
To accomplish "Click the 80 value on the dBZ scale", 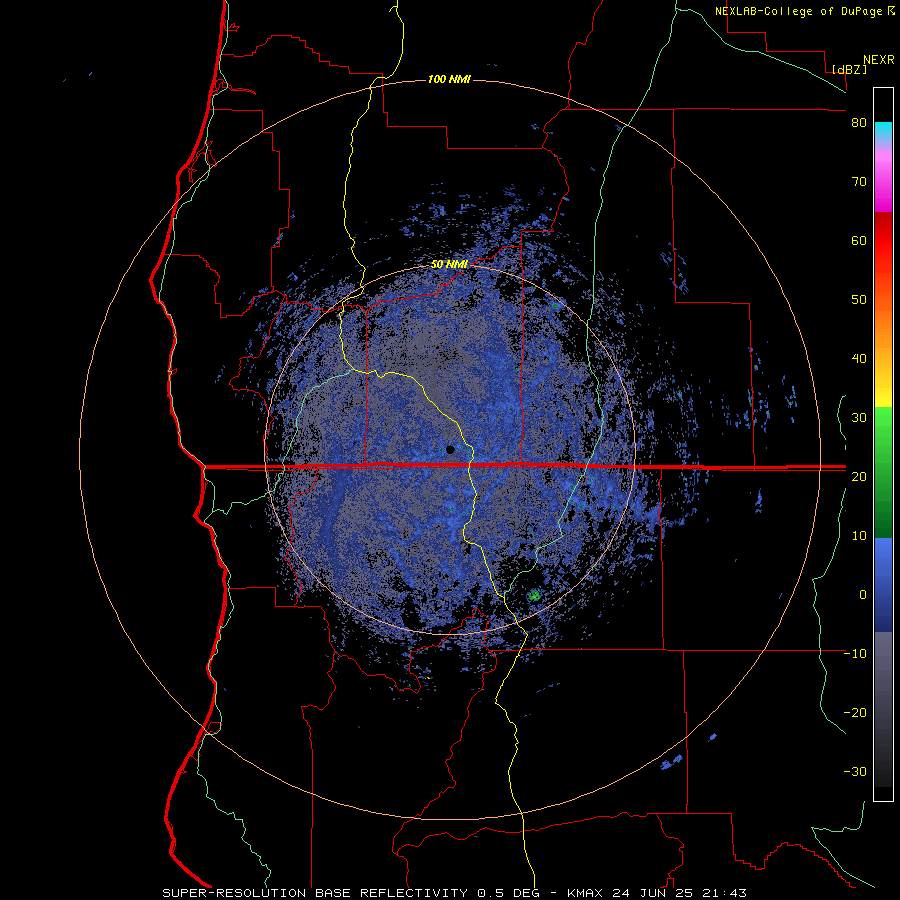I will 859,123.
